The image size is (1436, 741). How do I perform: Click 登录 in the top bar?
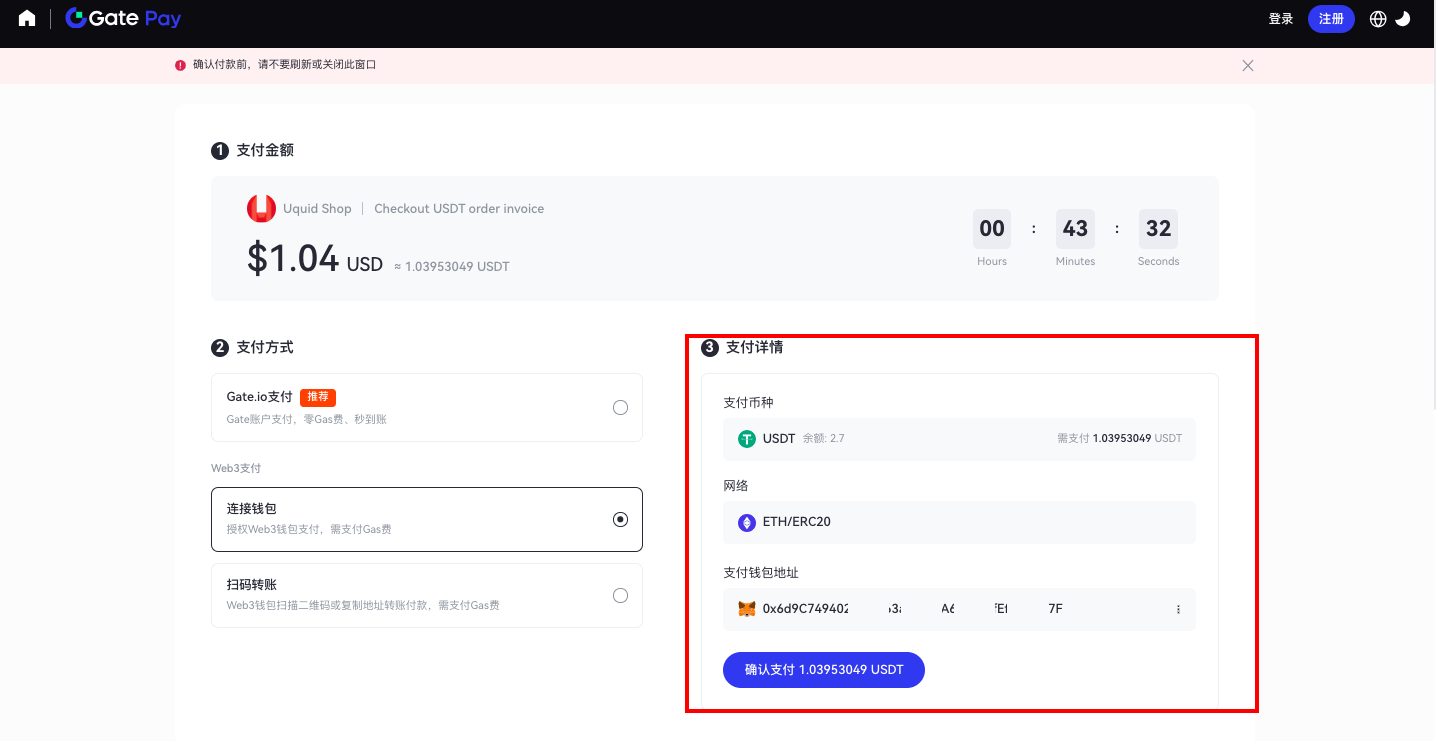1280,19
